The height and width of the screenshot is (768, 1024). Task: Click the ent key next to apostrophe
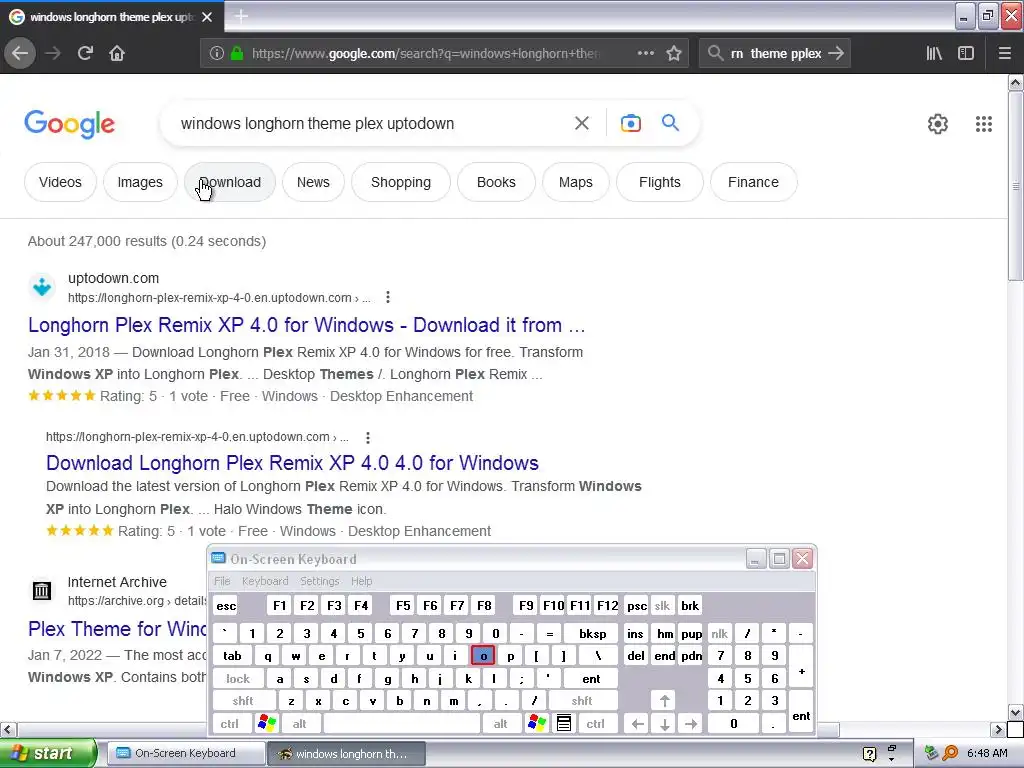point(591,679)
